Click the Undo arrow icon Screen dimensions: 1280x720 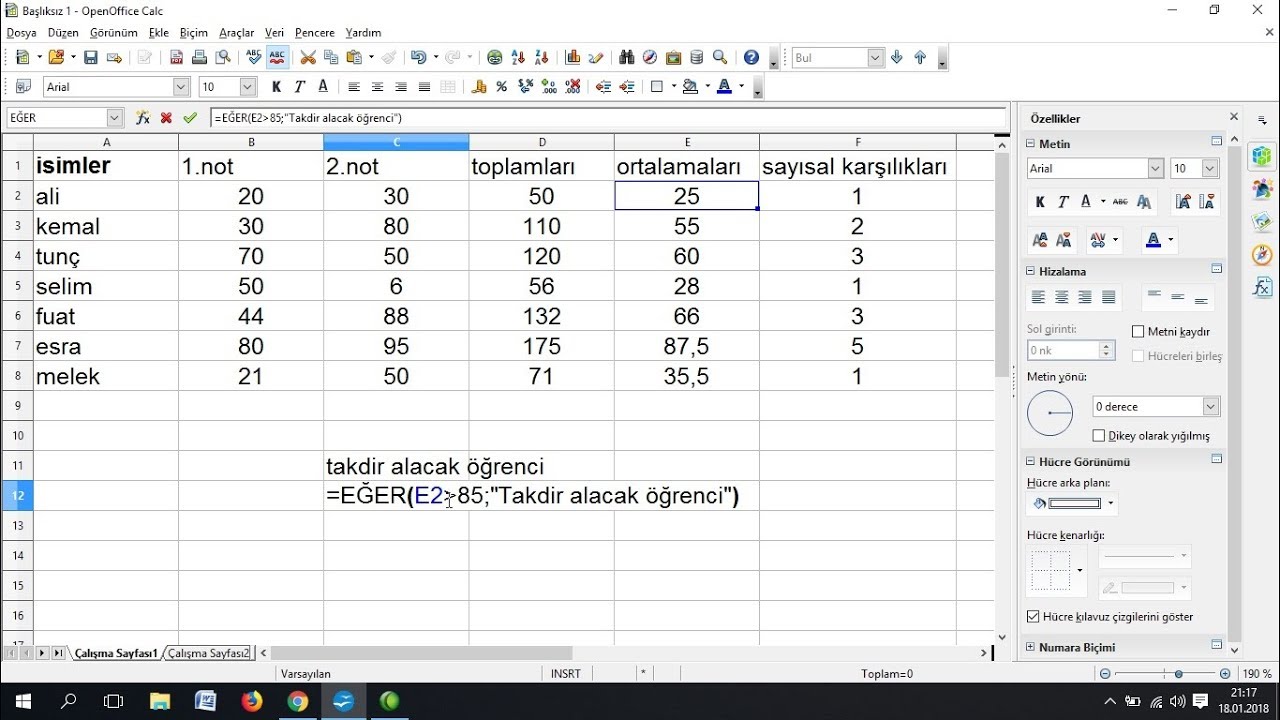pyautogui.click(x=417, y=58)
